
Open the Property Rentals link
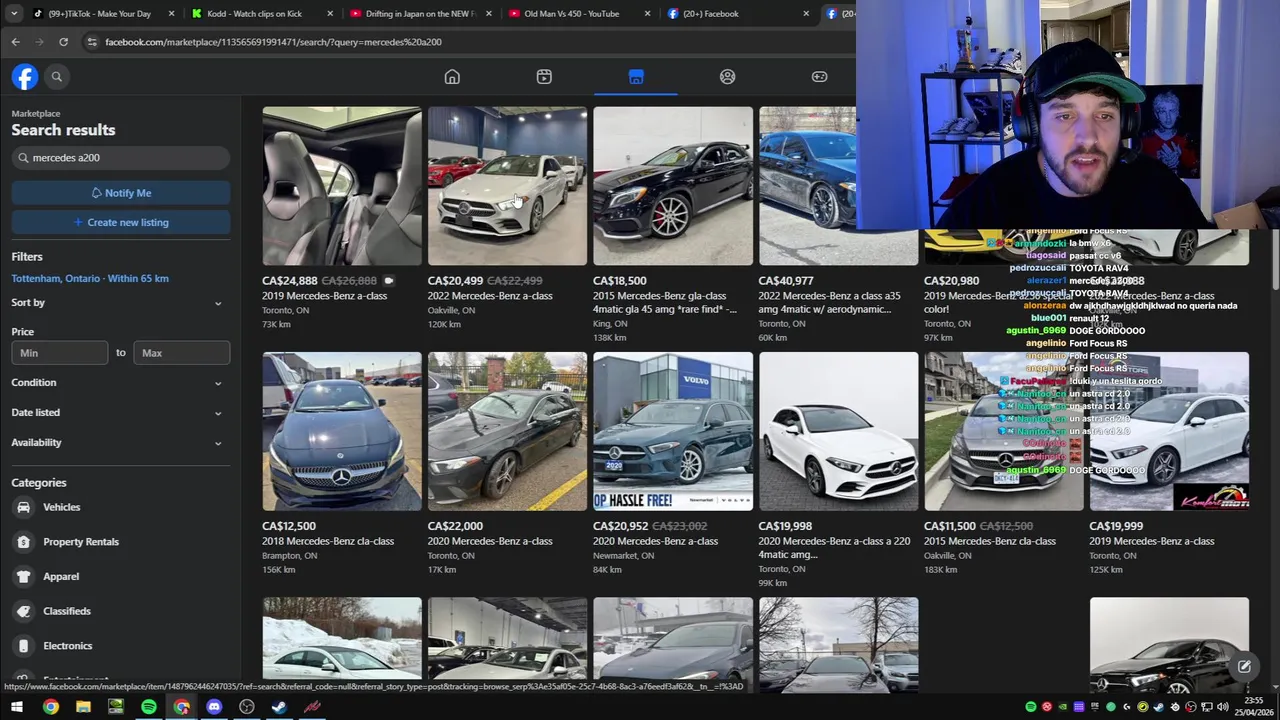click(x=81, y=542)
